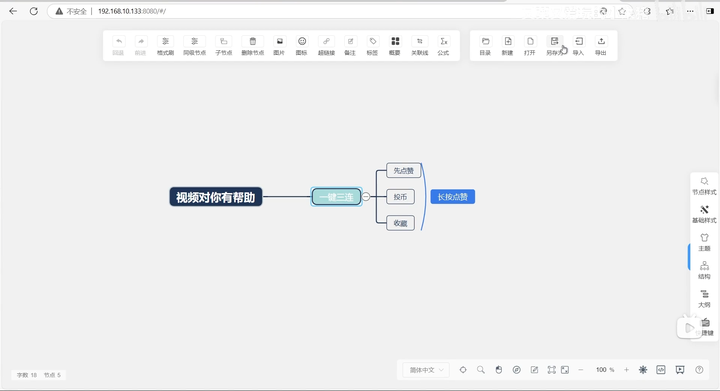This screenshot has height=391, width=720.
Task: Export the mind map via 导出
Action: 601,46
